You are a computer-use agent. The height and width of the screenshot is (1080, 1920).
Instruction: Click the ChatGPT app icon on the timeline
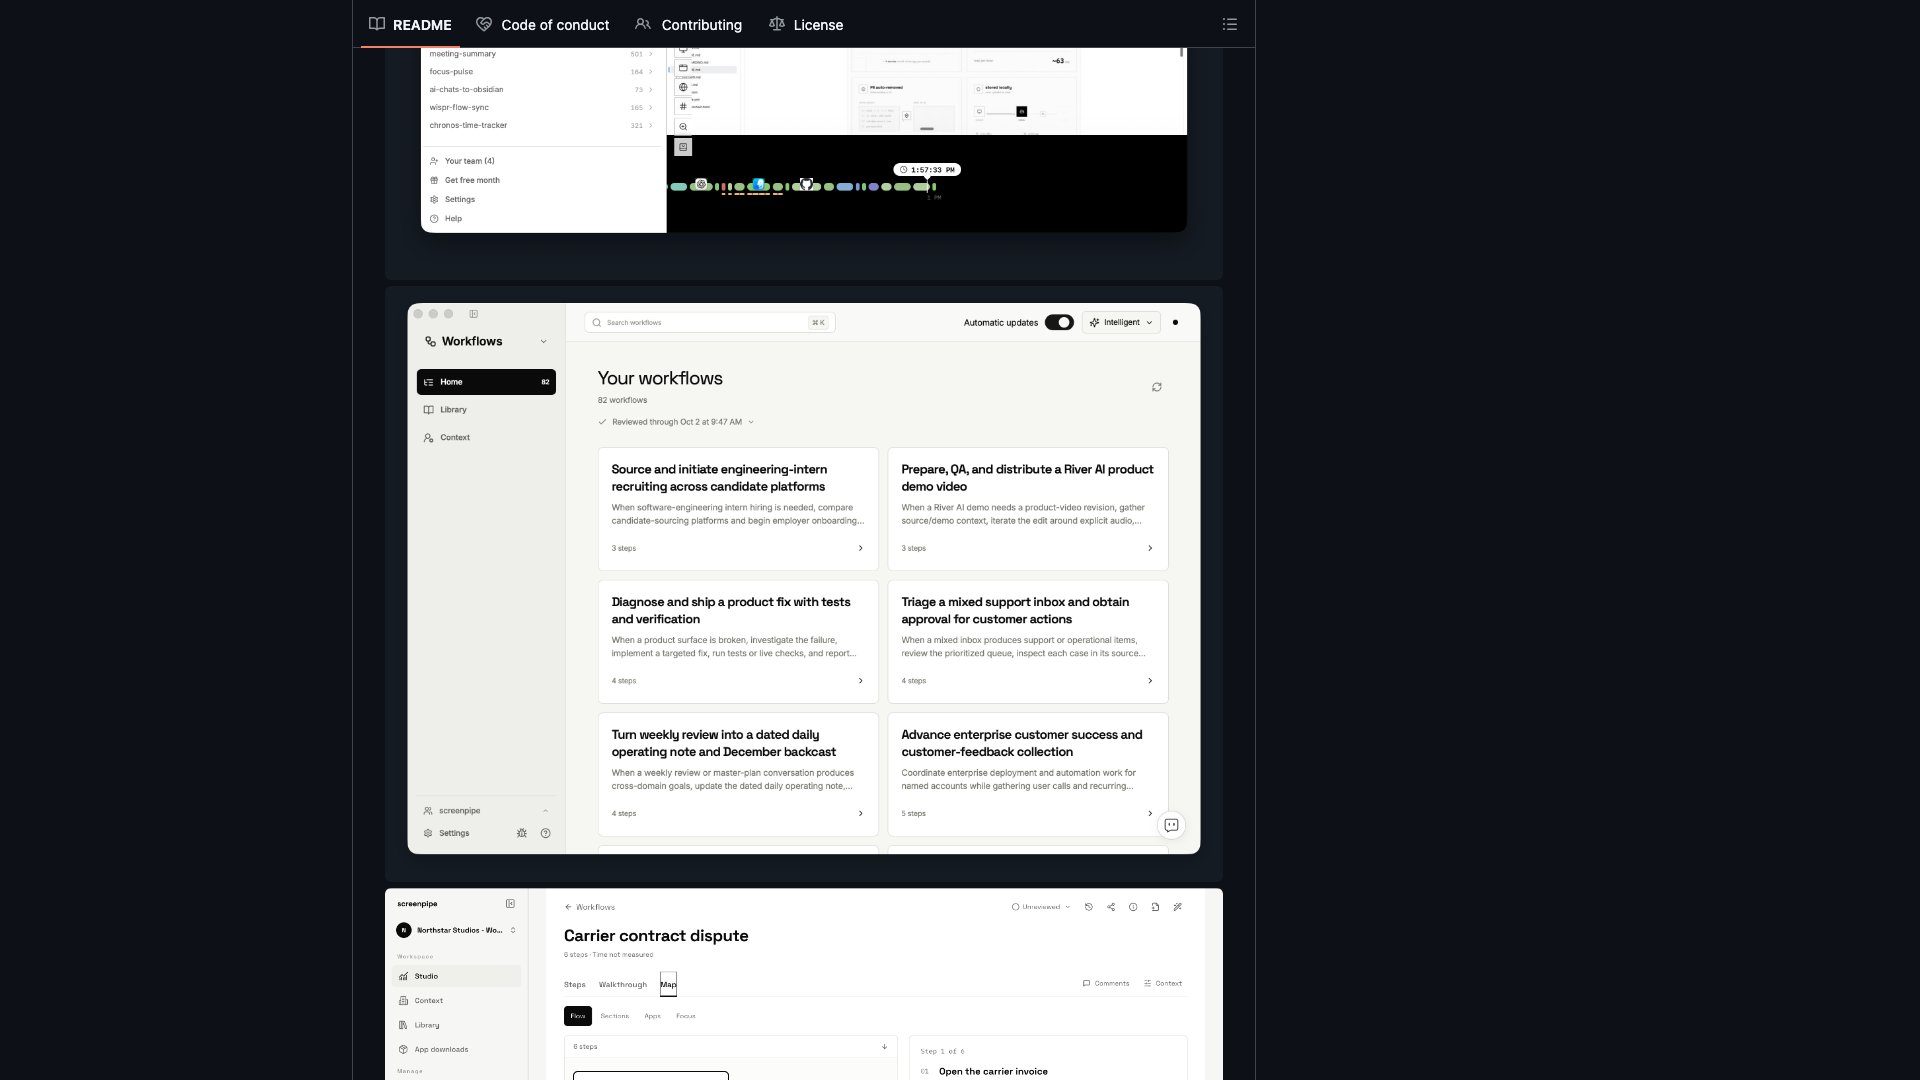point(701,184)
